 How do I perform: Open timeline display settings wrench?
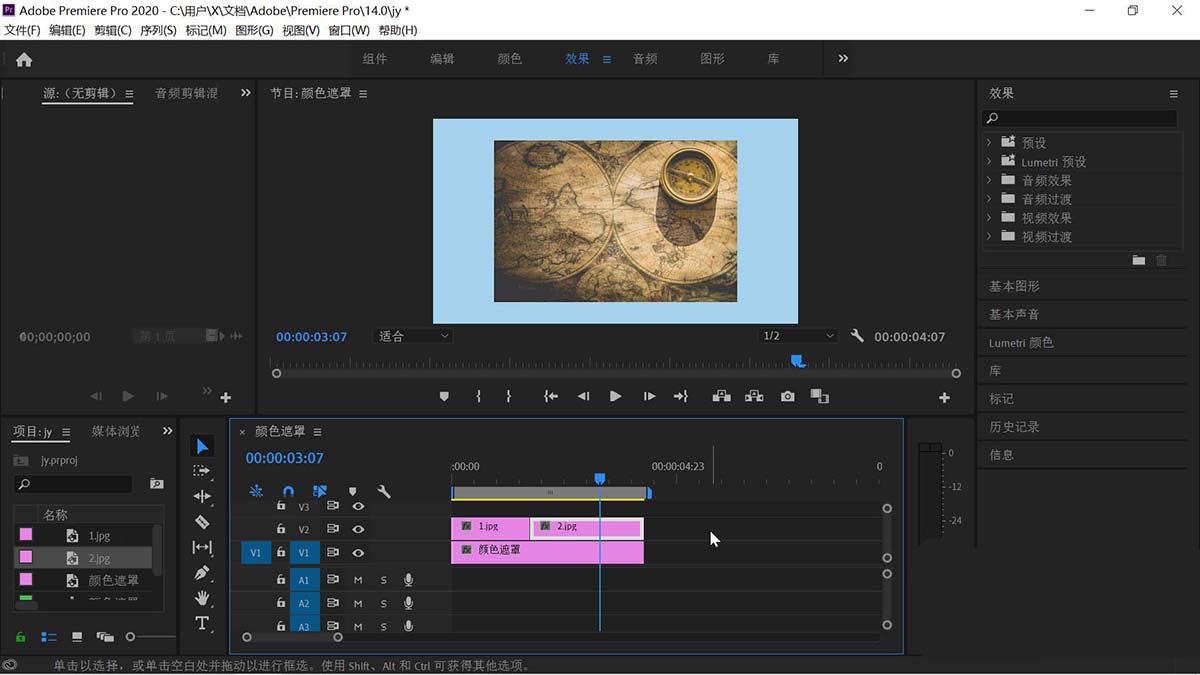click(x=384, y=491)
